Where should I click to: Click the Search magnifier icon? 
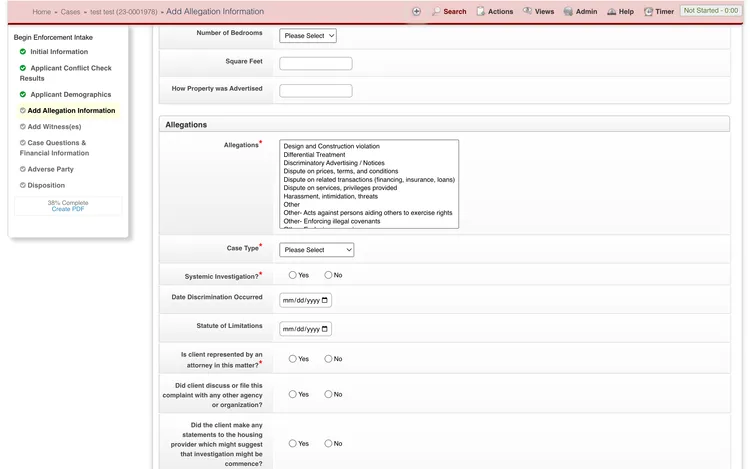pyautogui.click(x=436, y=11)
